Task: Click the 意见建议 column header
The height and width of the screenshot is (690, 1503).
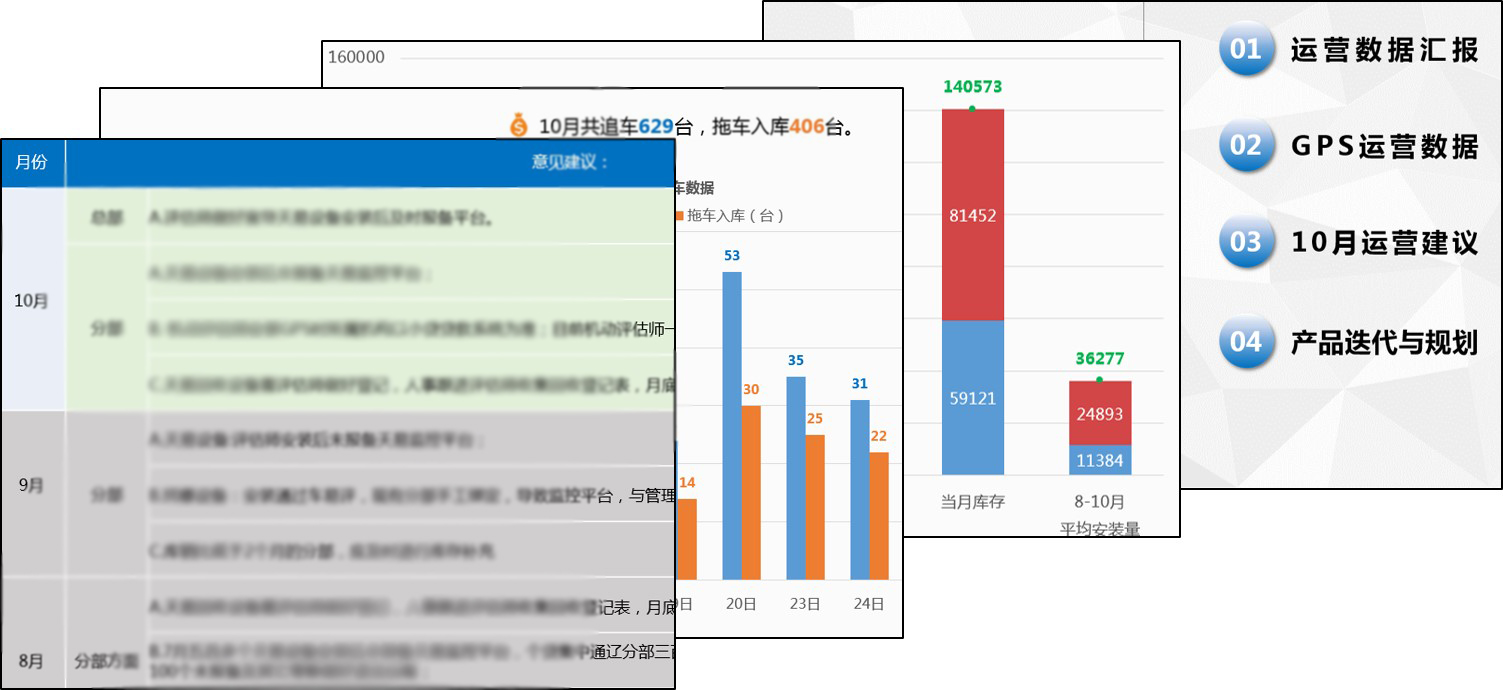Action: tap(570, 163)
